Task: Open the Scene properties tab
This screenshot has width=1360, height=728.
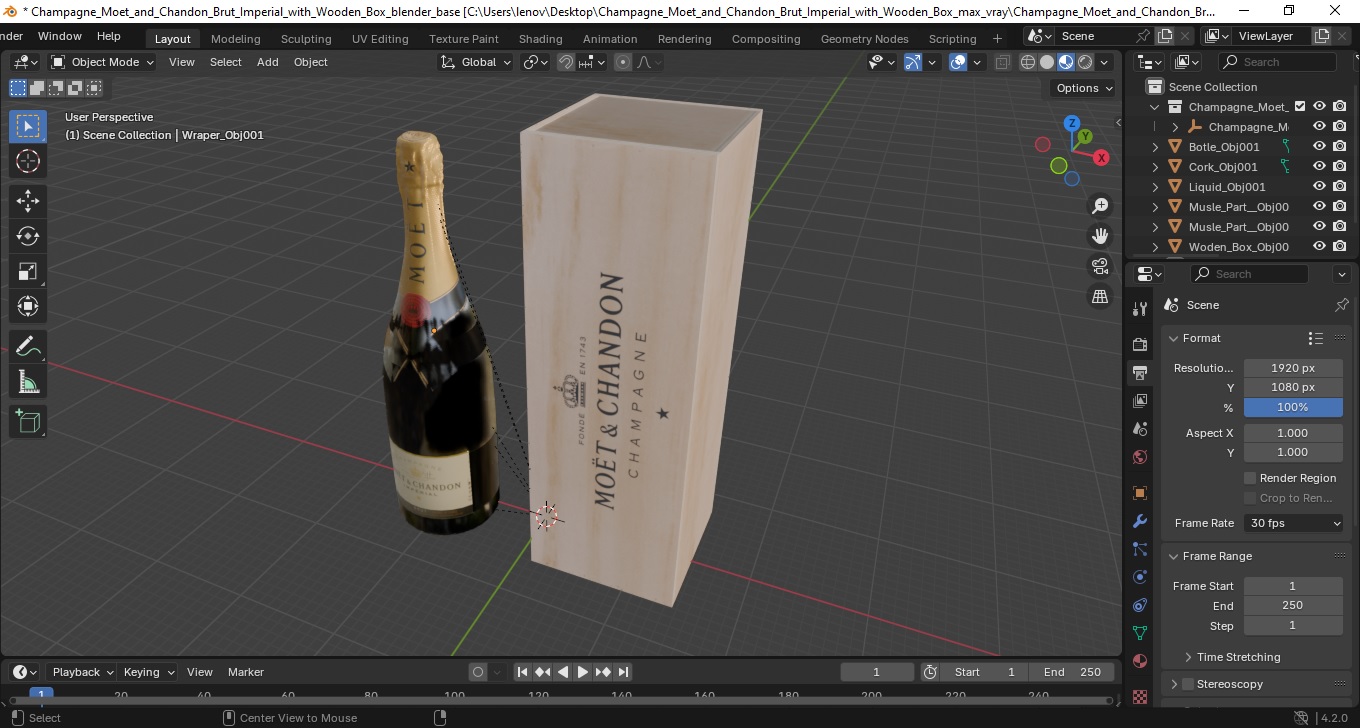Action: pos(1139,429)
